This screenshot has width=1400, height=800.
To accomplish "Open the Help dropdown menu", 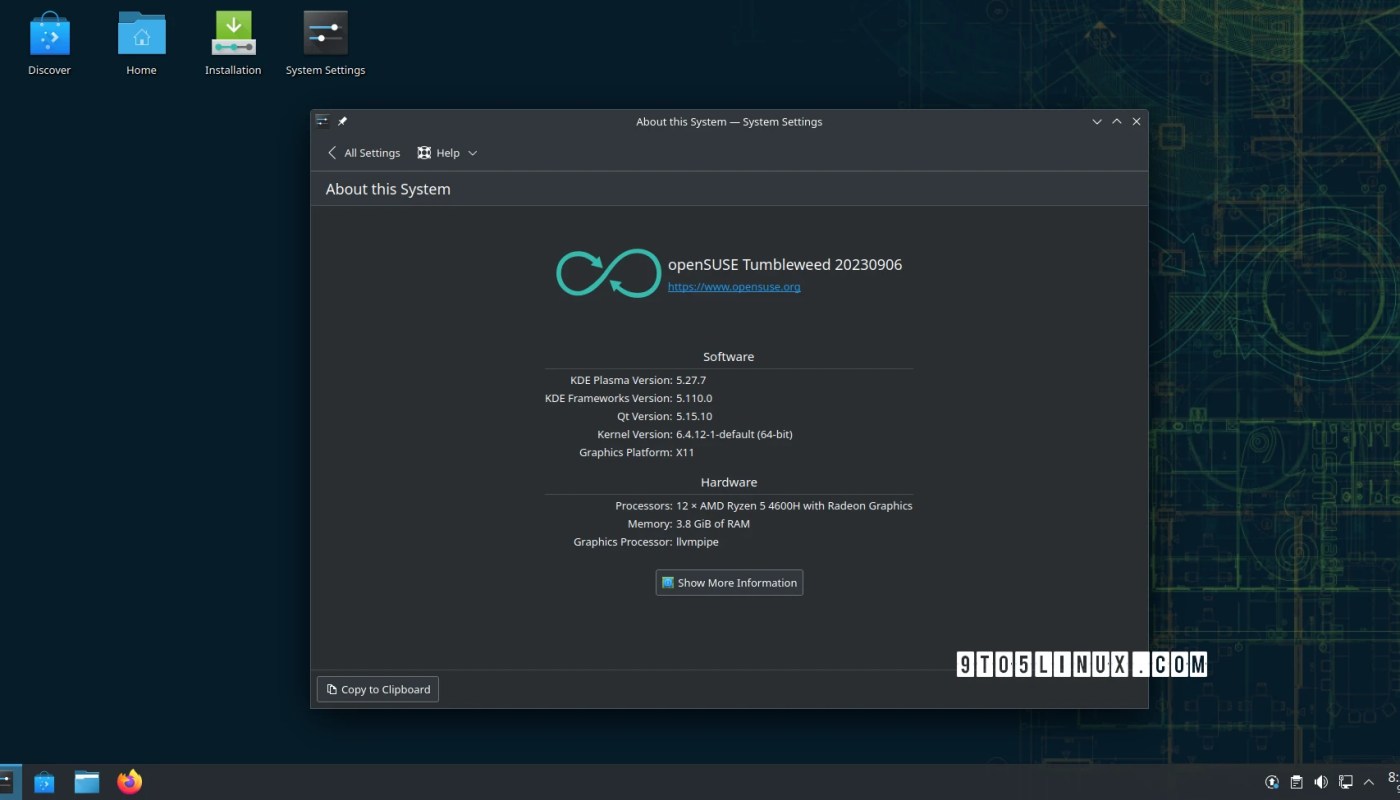I will [447, 153].
